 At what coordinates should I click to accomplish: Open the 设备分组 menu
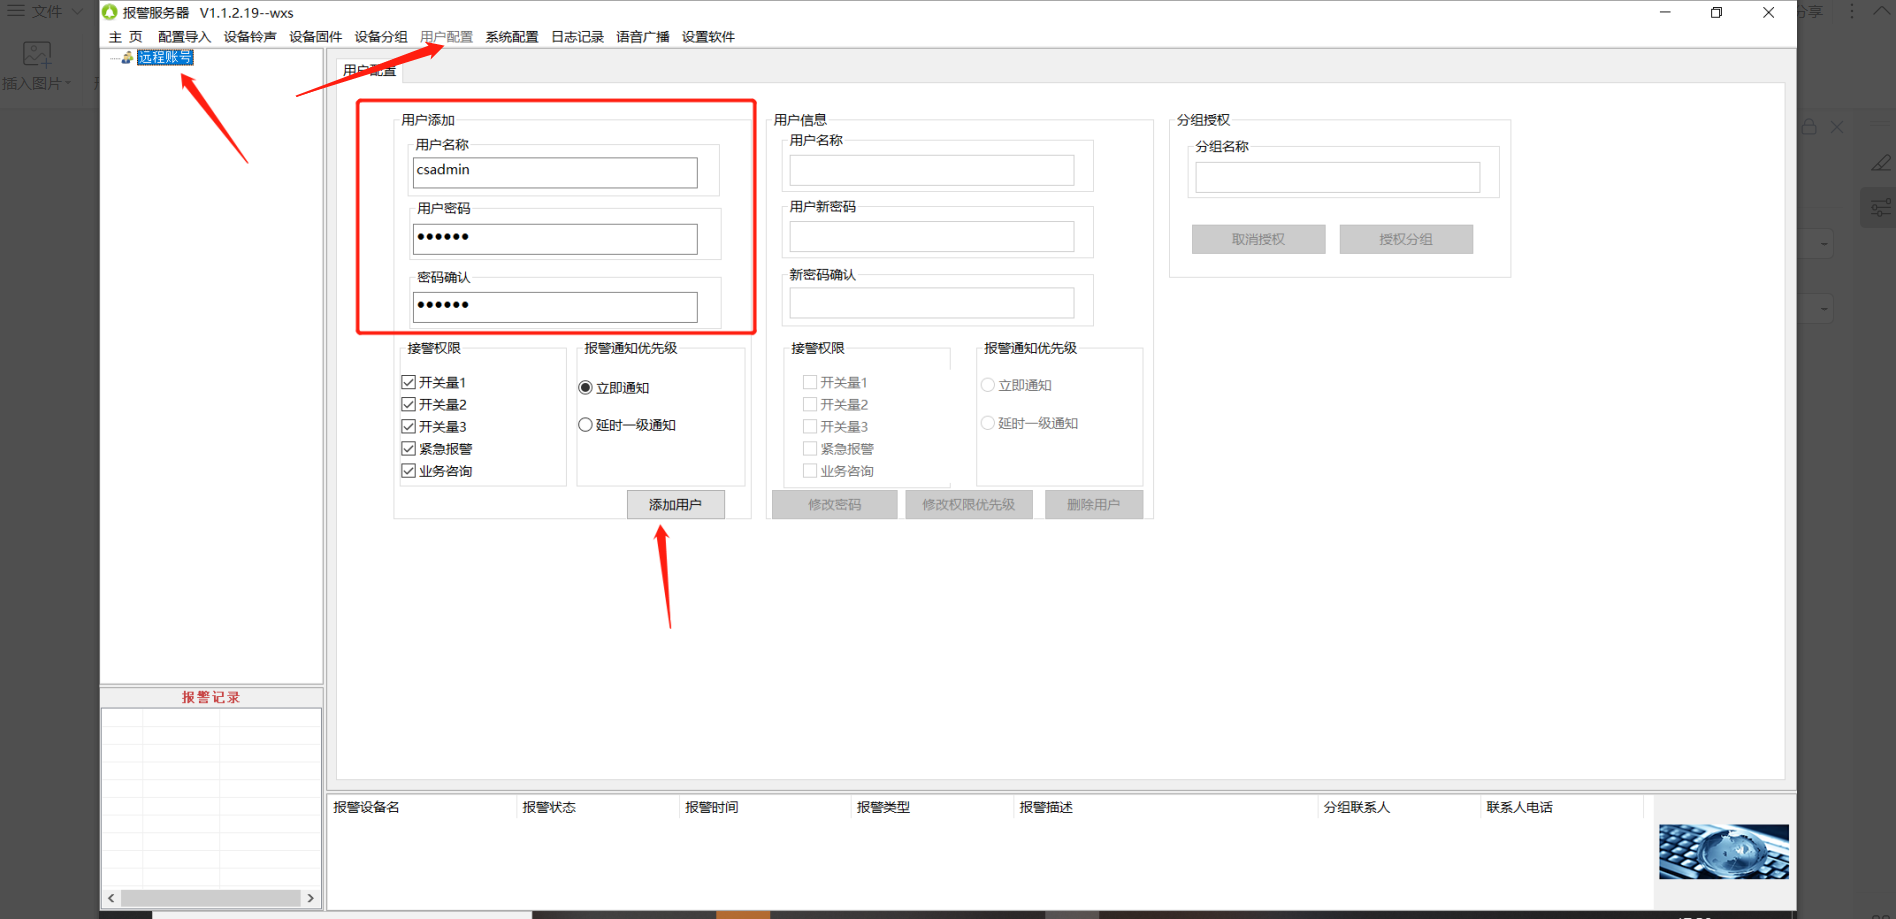[x=381, y=37]
